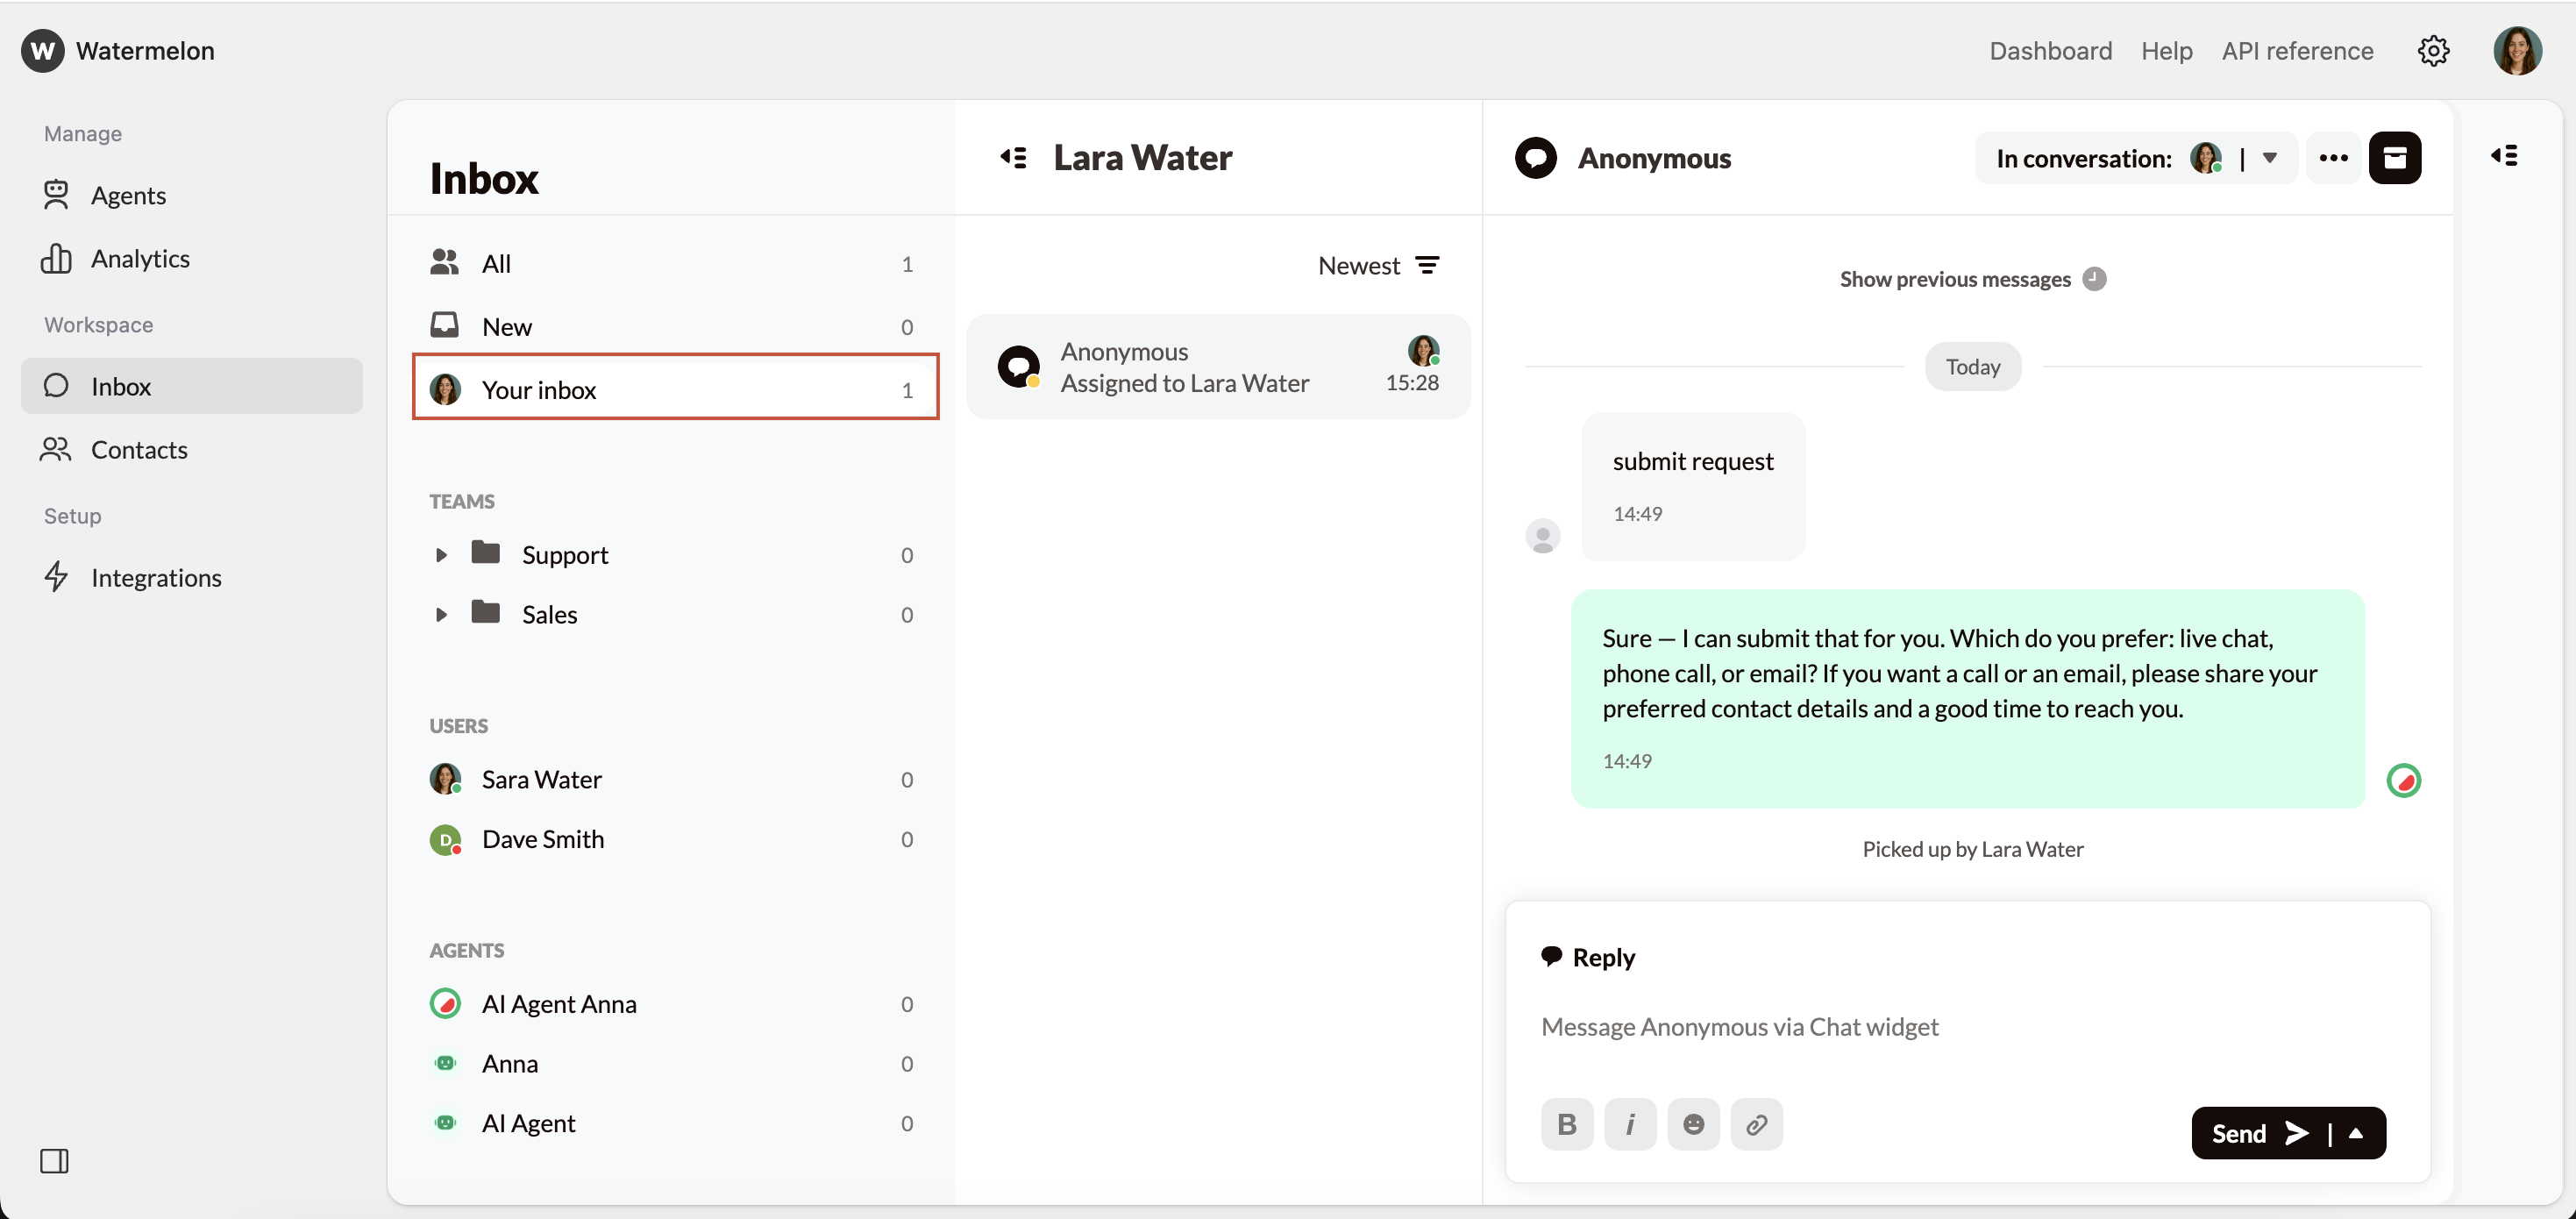The height and width of the screenshot is (1219, 2576).
Task: Open the emoji picker in the reply box
Action: (1693, 1124)
